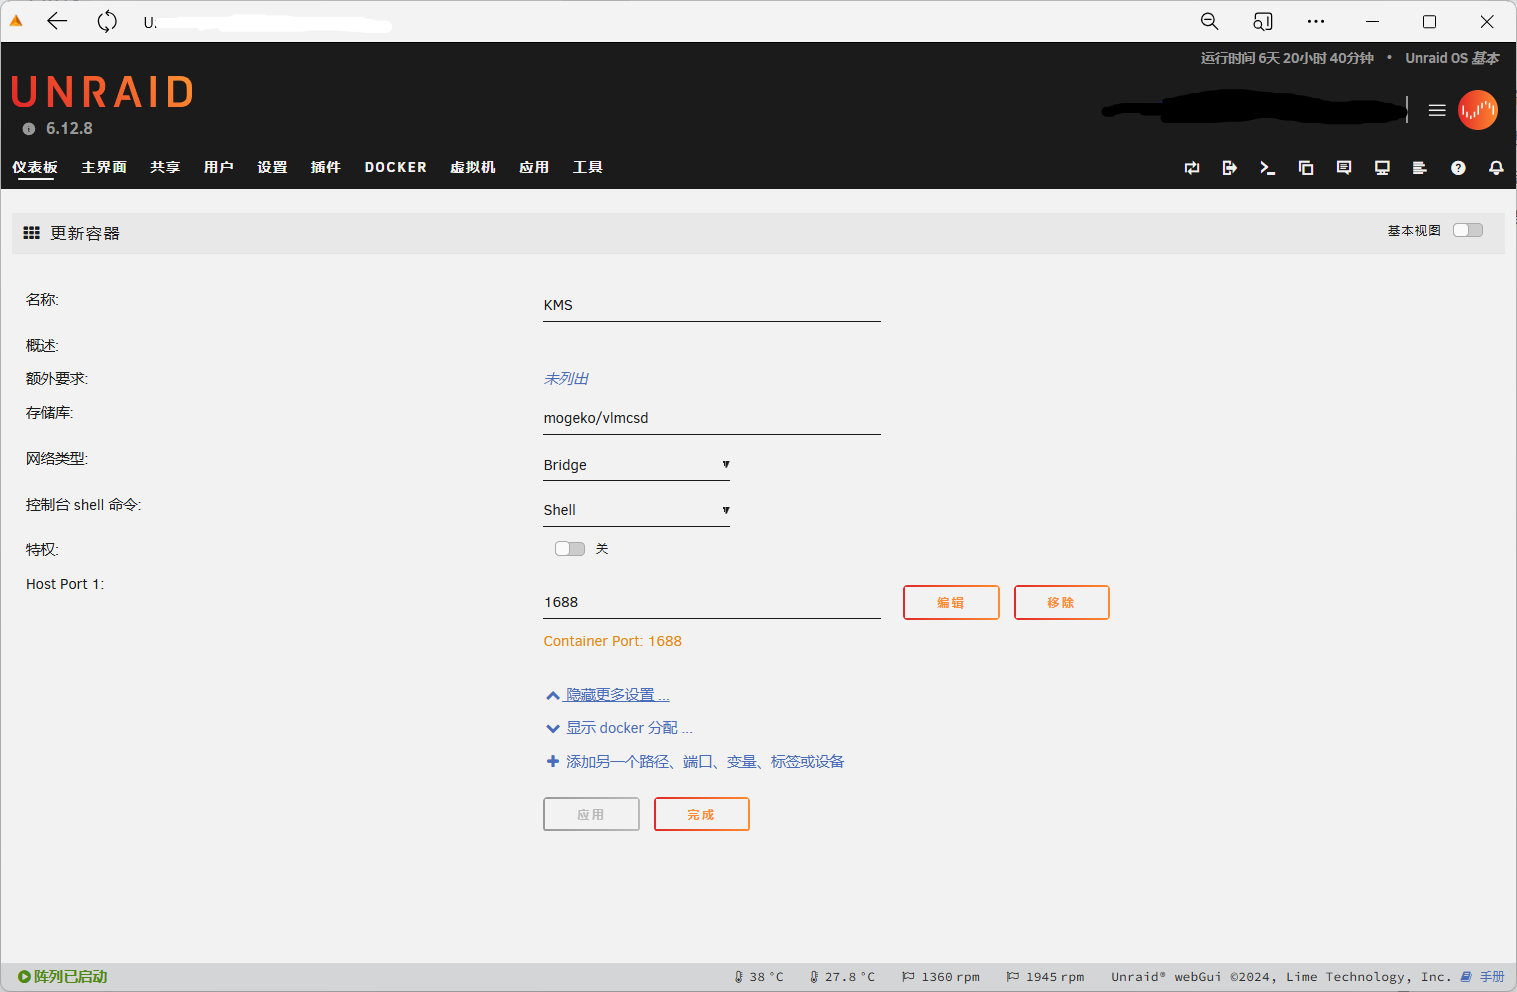This screenshot has width=1517, height=992.
Task: Click the Host Port field containing 1688
Action: point(712,603)
